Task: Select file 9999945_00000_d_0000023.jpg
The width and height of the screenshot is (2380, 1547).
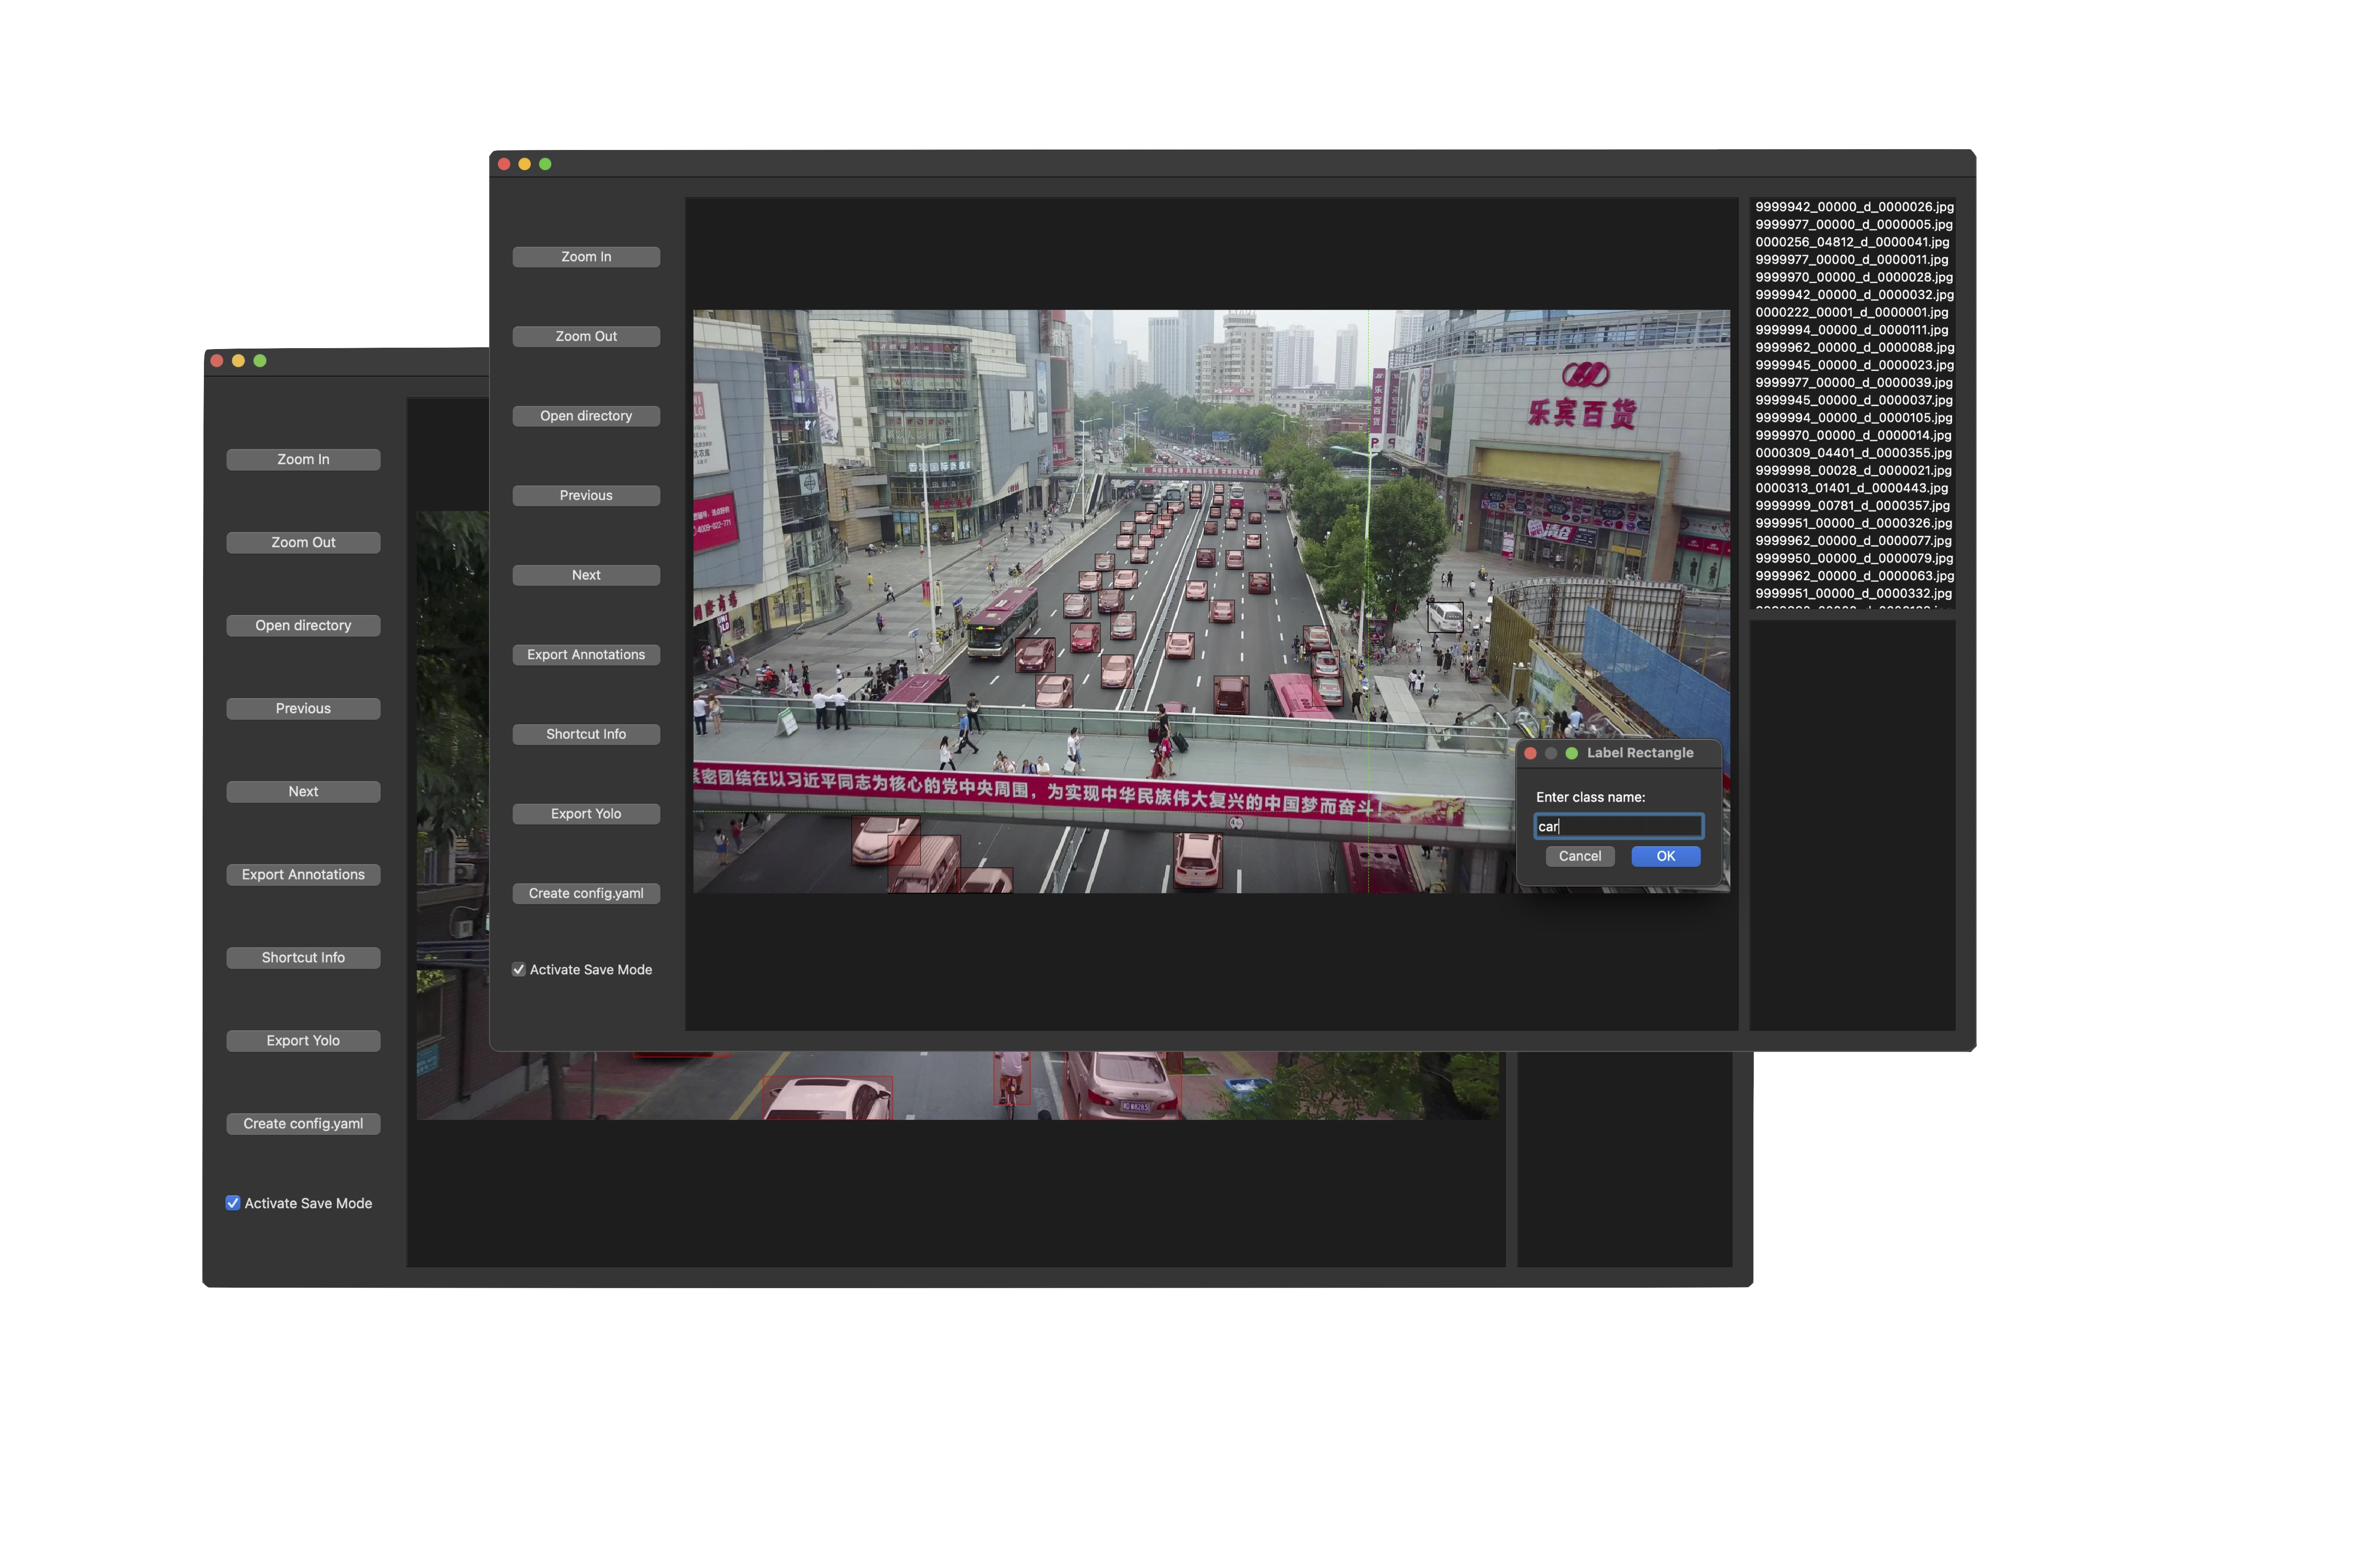Action: point(1853,365)
